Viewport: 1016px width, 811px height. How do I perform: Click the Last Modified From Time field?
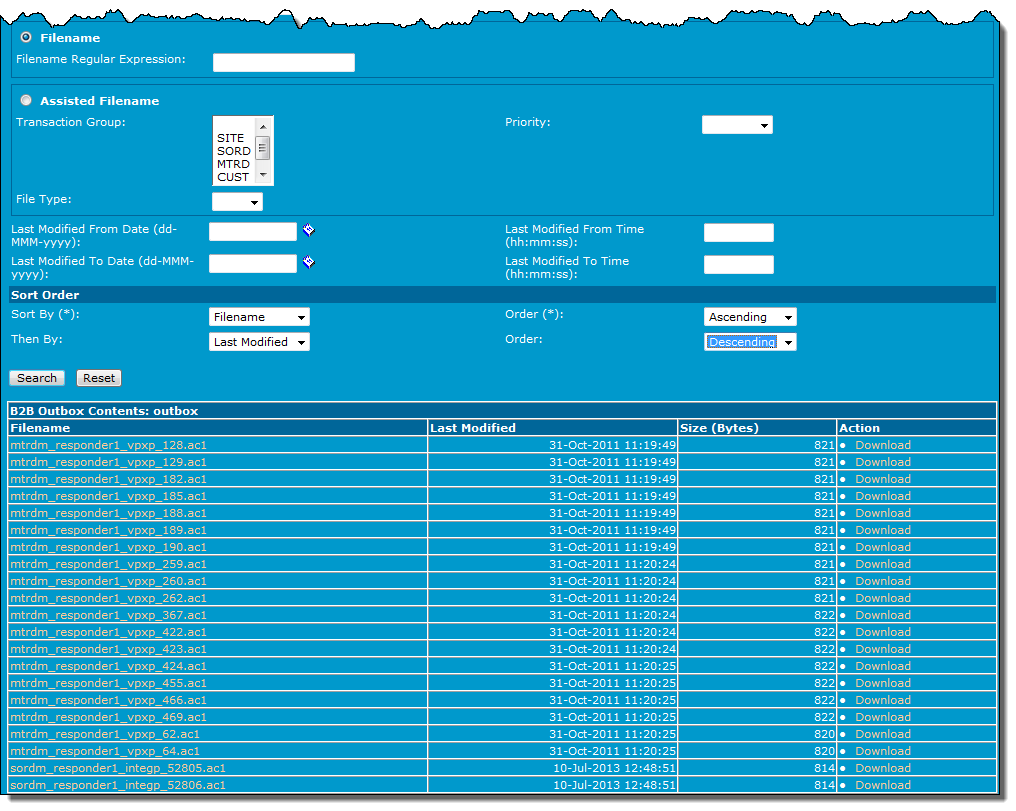[x=738, y=233]
